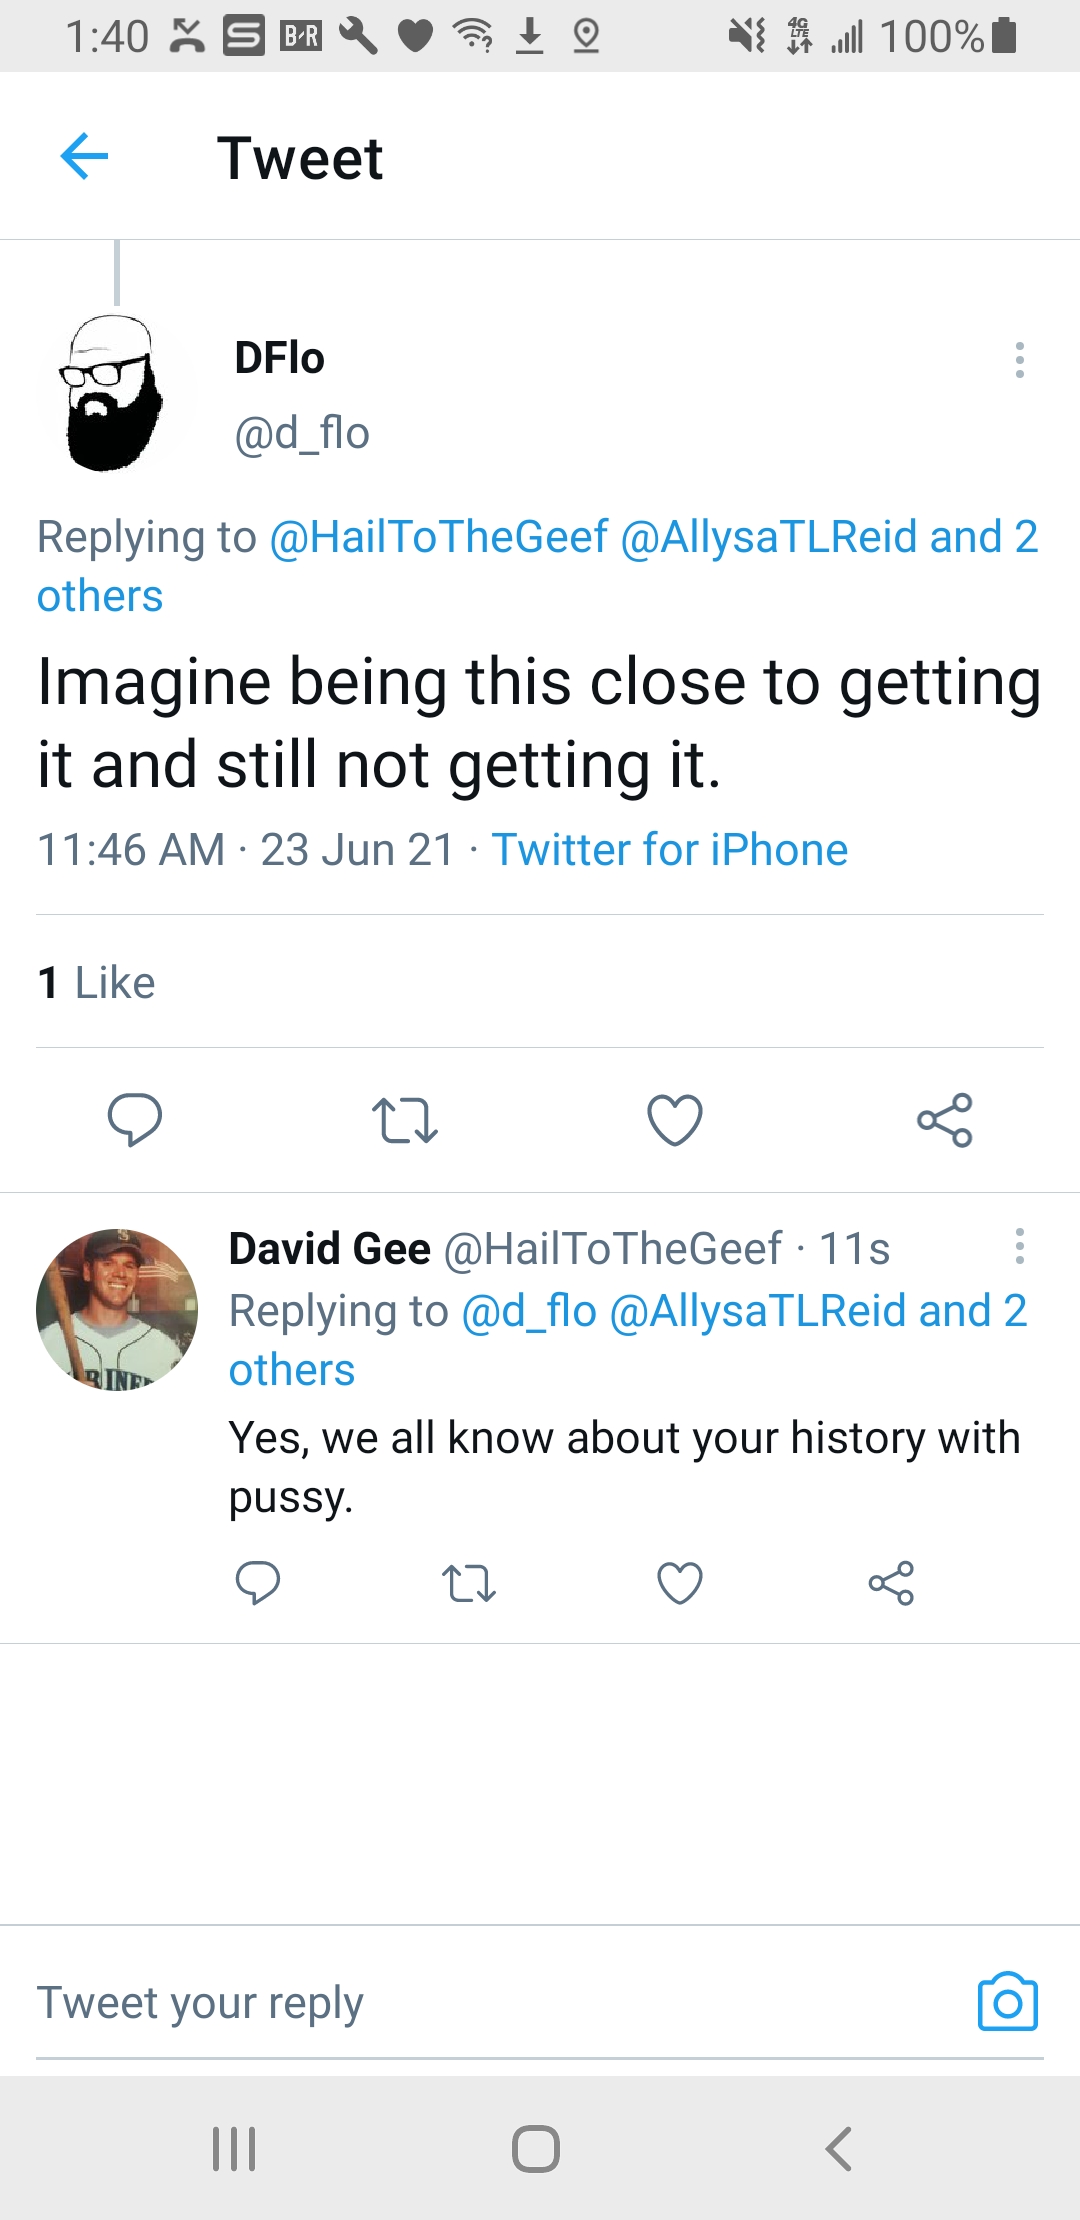This screenshot has width=1080, height=2220.
Task: Open overflow menu on David Gee's reply
Action: (1019, 1246)
